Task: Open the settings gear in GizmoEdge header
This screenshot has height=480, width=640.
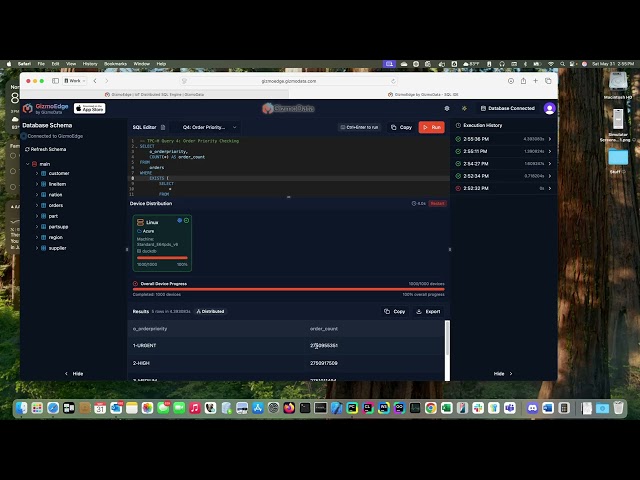Action: coord(447,108)
